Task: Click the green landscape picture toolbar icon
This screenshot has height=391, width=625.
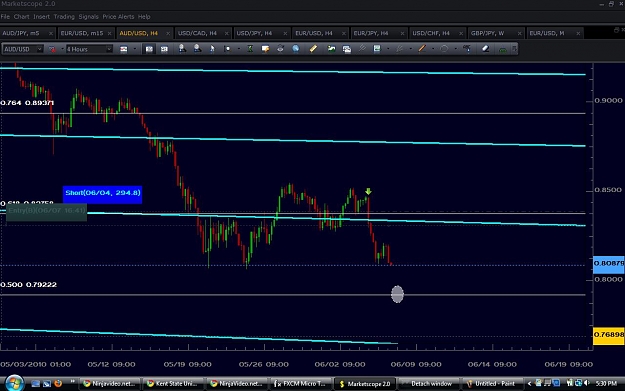Action: [x=331, y=49]
